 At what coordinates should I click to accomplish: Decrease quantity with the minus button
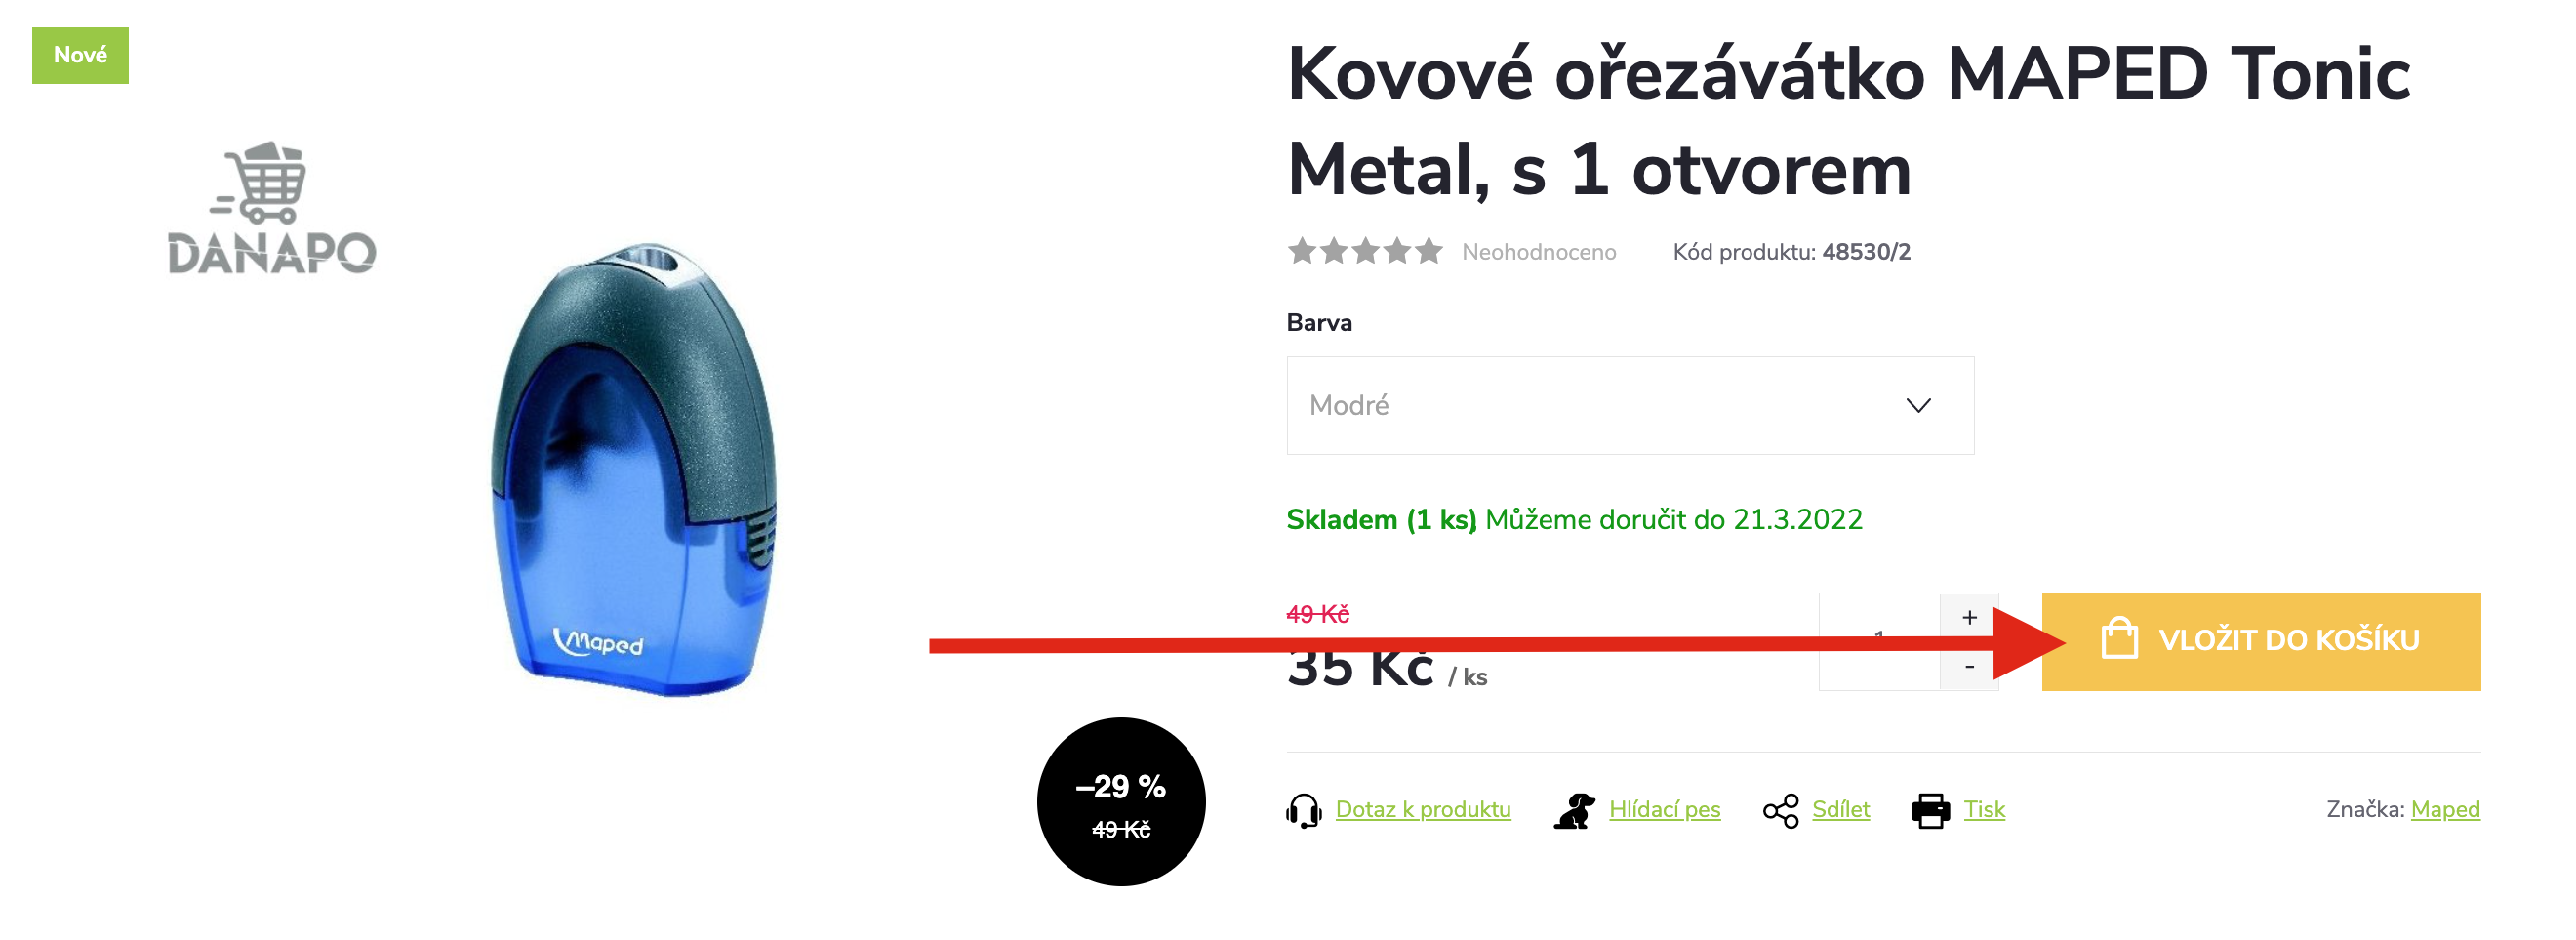1968,666
